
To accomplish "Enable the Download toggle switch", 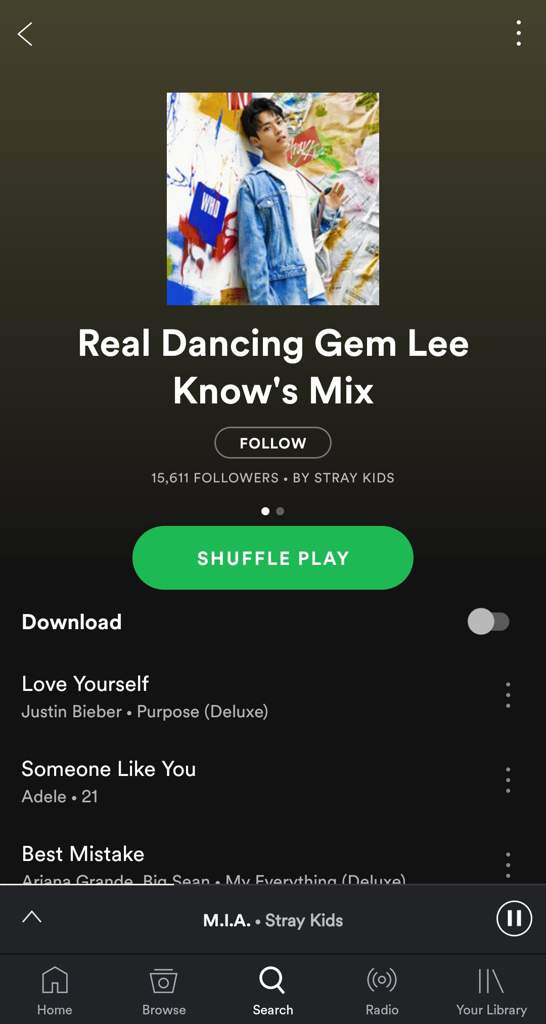I will coord(488,622).
